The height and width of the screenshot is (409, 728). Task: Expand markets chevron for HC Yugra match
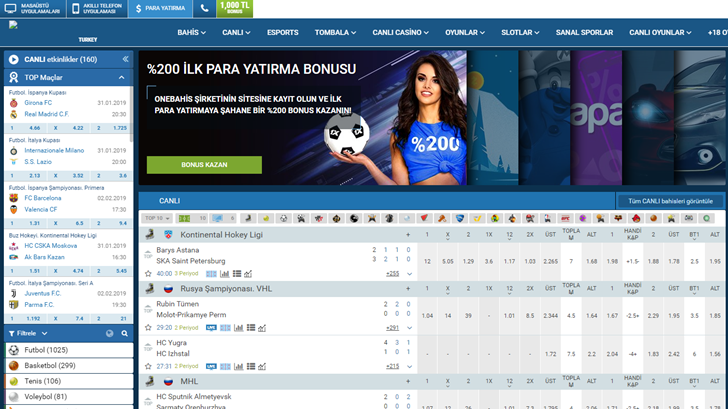tap(410, 366)
